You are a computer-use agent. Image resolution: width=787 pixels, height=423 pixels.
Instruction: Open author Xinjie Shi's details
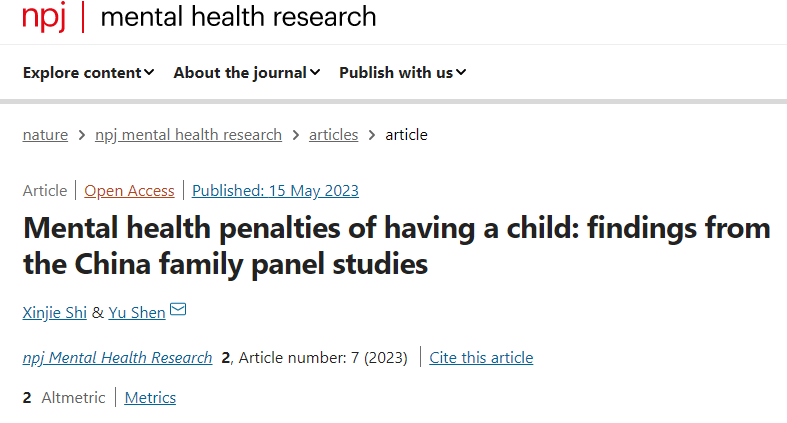(x=55, y=313)
